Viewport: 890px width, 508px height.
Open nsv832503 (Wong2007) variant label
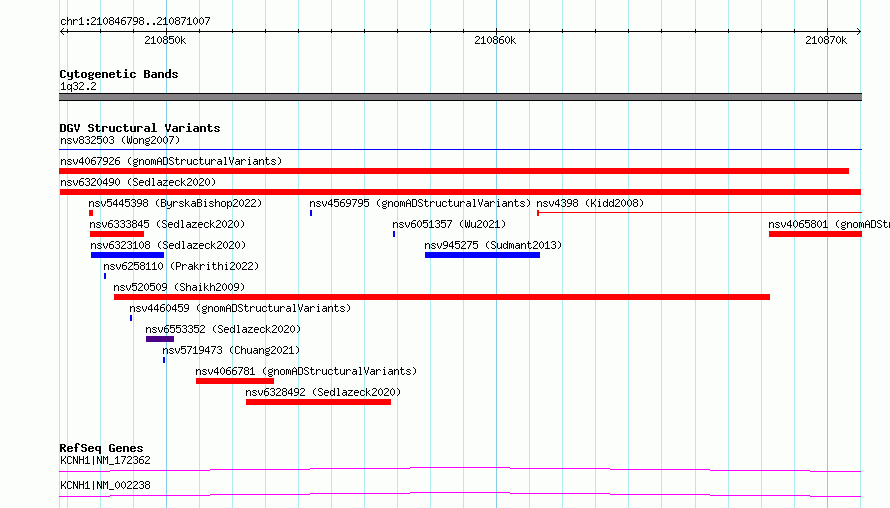tap(120, 140)
